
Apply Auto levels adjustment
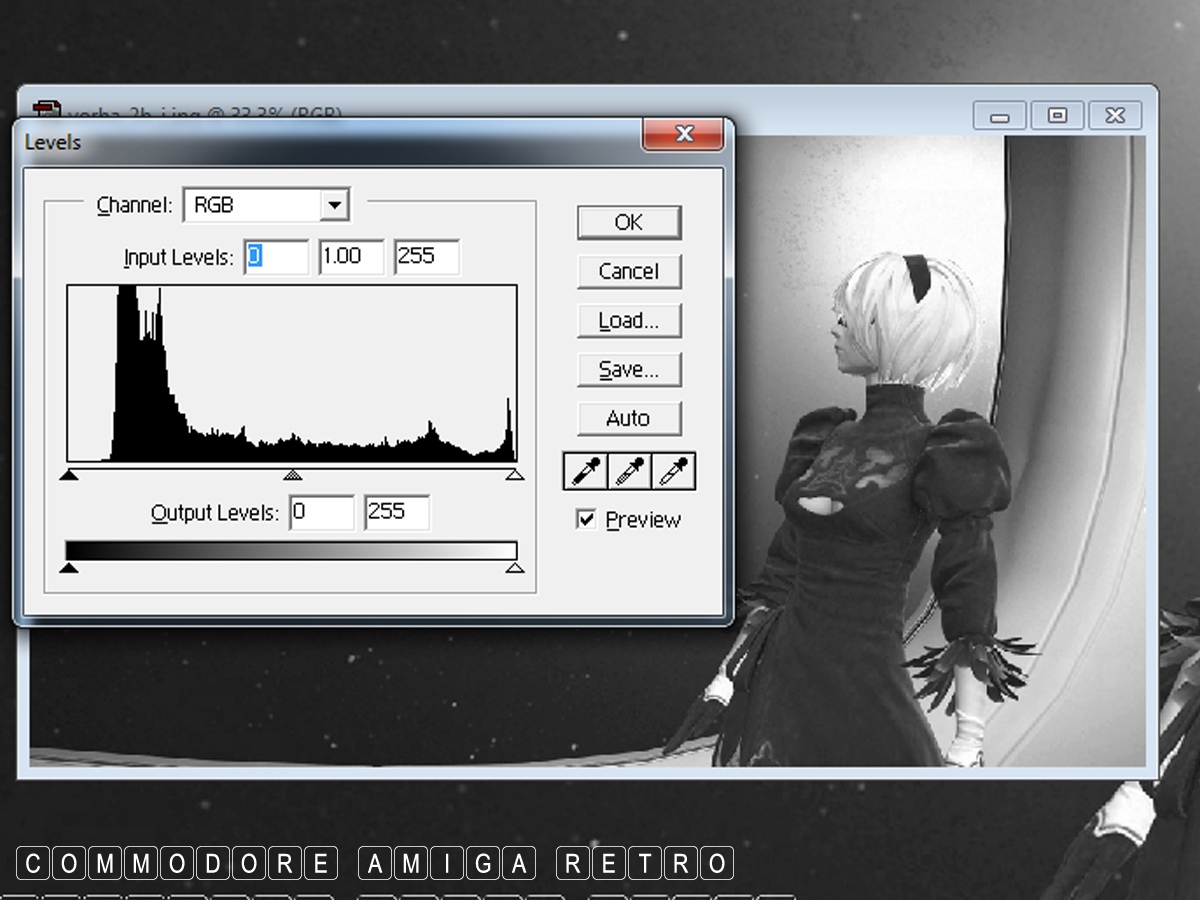pos(629,418)
